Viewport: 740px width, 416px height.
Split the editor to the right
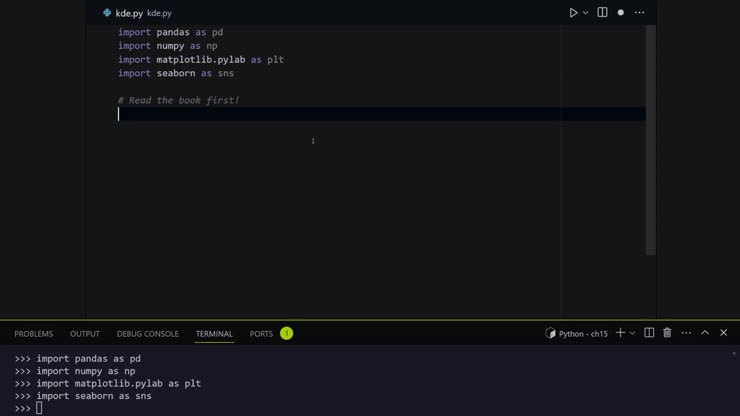coord(602,13)
